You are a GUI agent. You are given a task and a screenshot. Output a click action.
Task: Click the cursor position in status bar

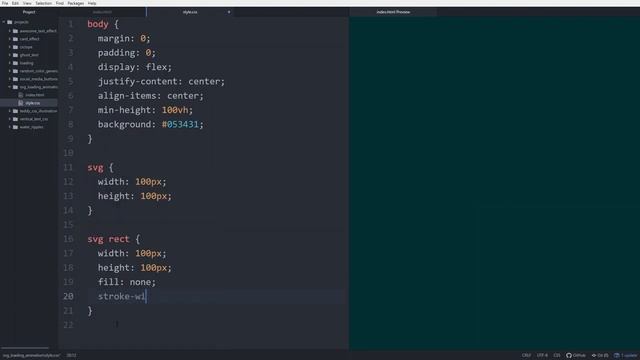coord(71,356)
